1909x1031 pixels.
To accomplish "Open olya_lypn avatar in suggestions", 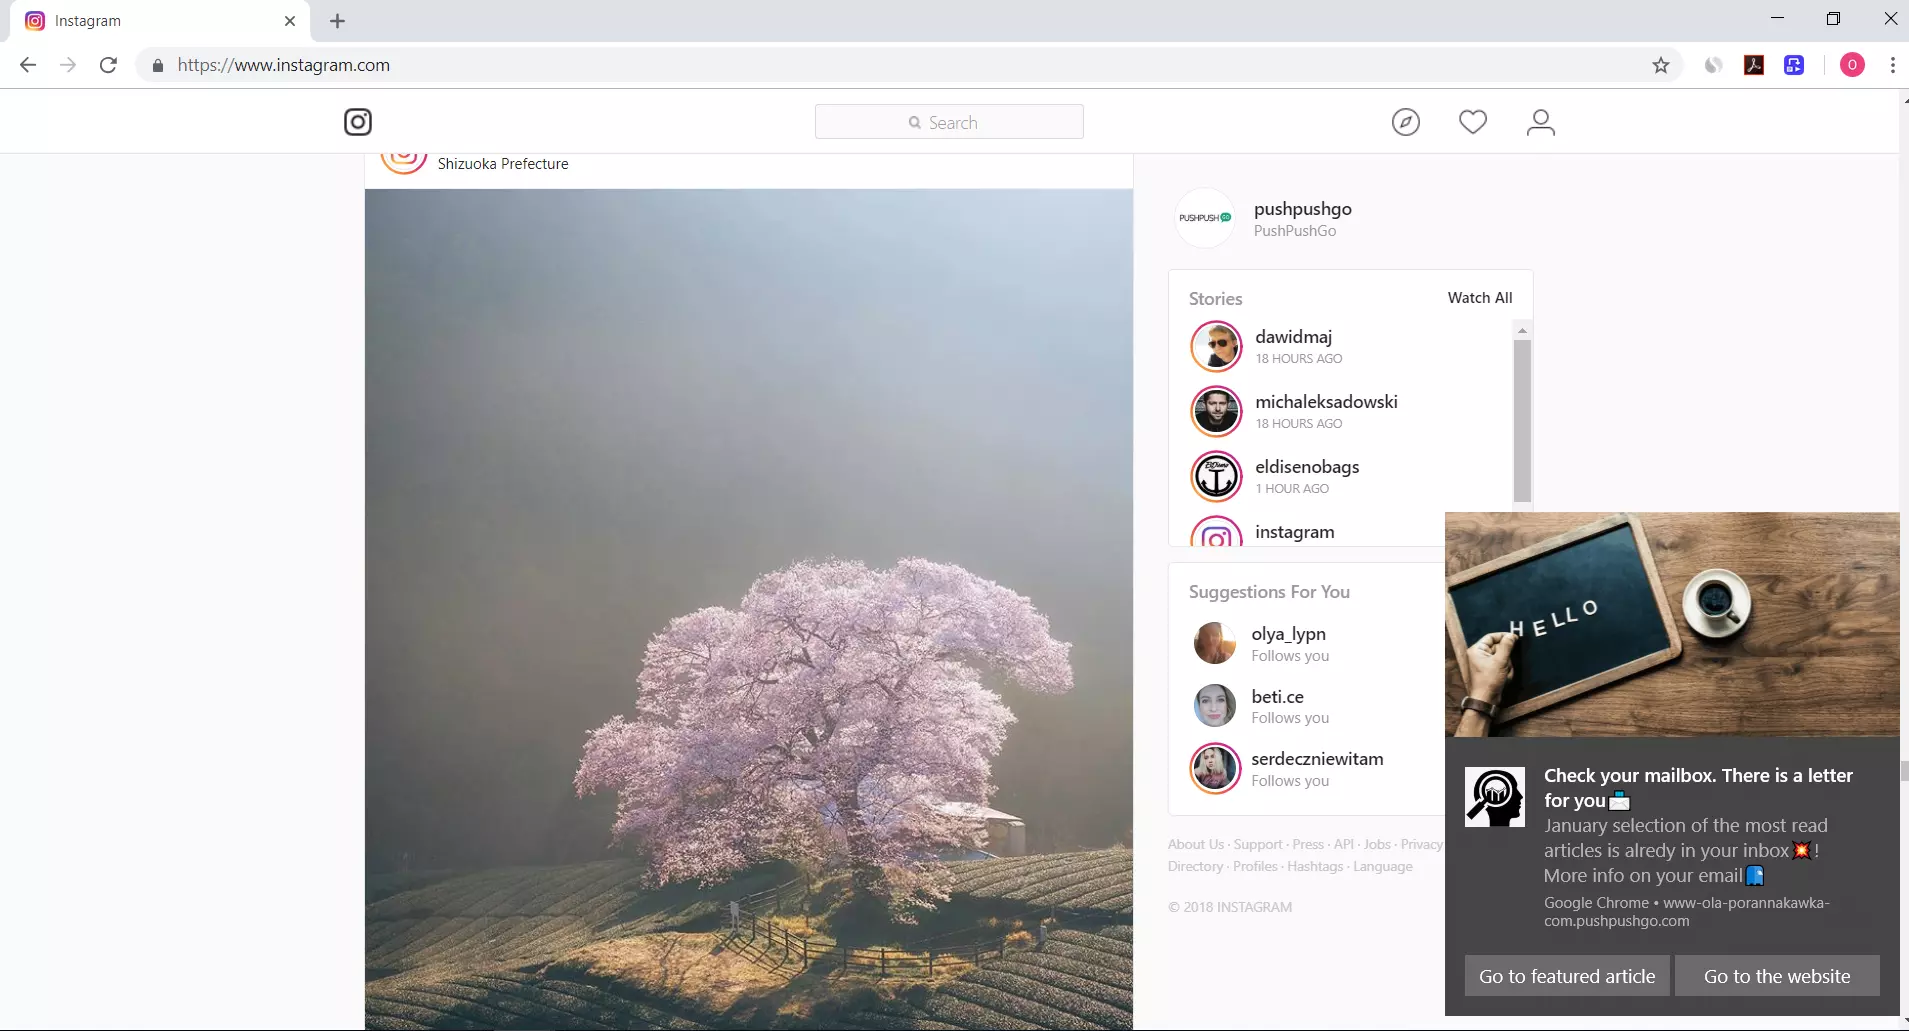I will 1215,643.
